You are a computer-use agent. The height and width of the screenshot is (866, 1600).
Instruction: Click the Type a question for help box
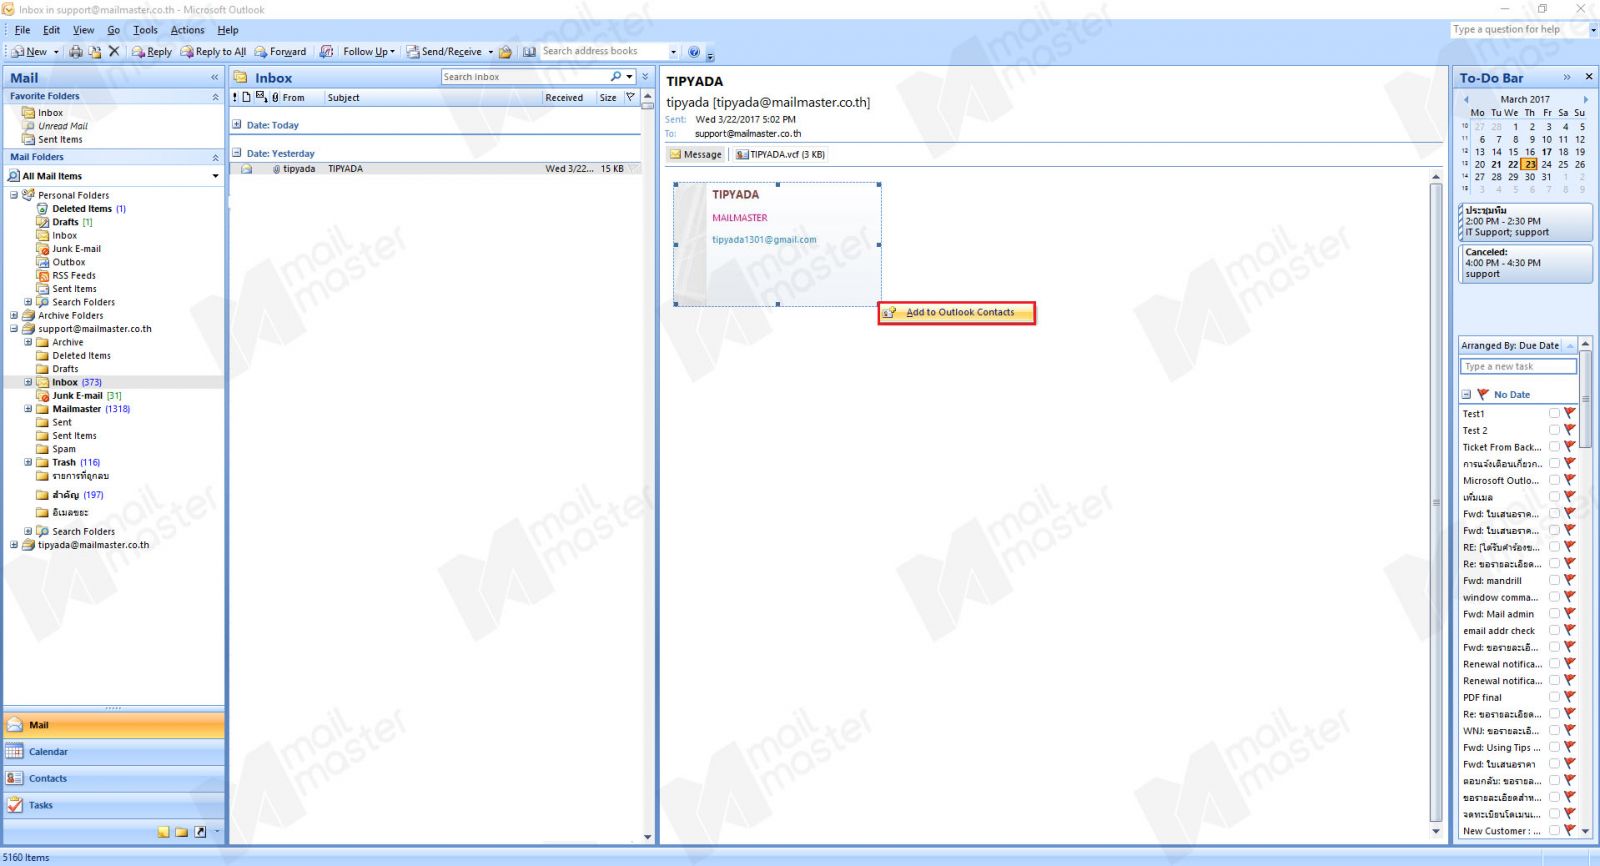[x=1519, y=30]
